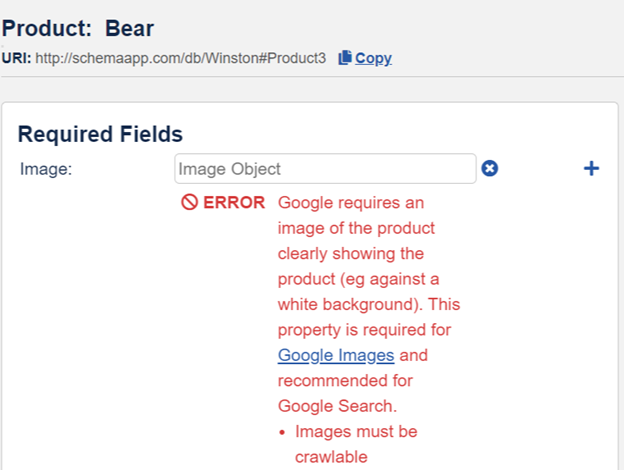Screen dimensions: 624x470
Task: Clear the Image Object field using X icon
Action: (490, 169)
